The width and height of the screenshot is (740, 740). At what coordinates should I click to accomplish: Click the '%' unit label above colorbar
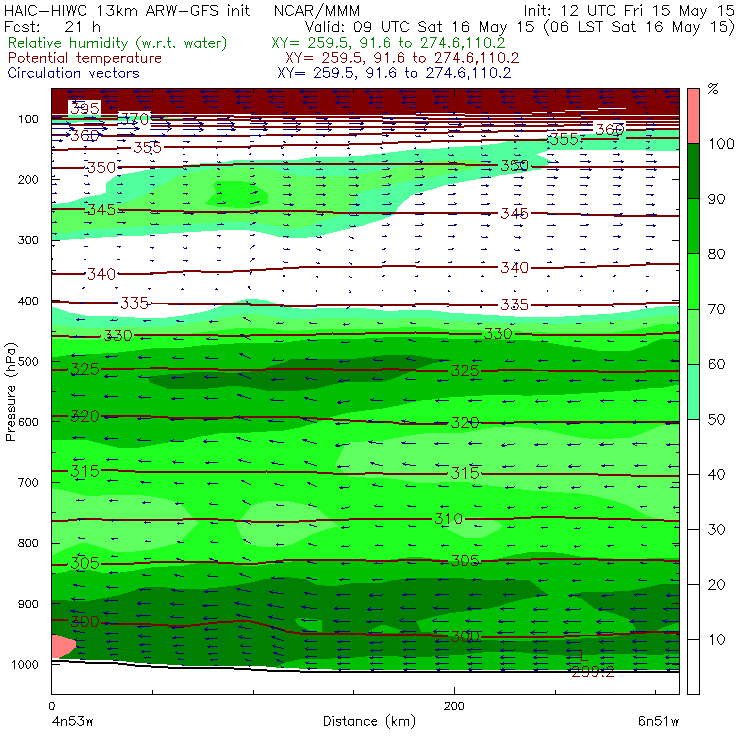[713, 89]
